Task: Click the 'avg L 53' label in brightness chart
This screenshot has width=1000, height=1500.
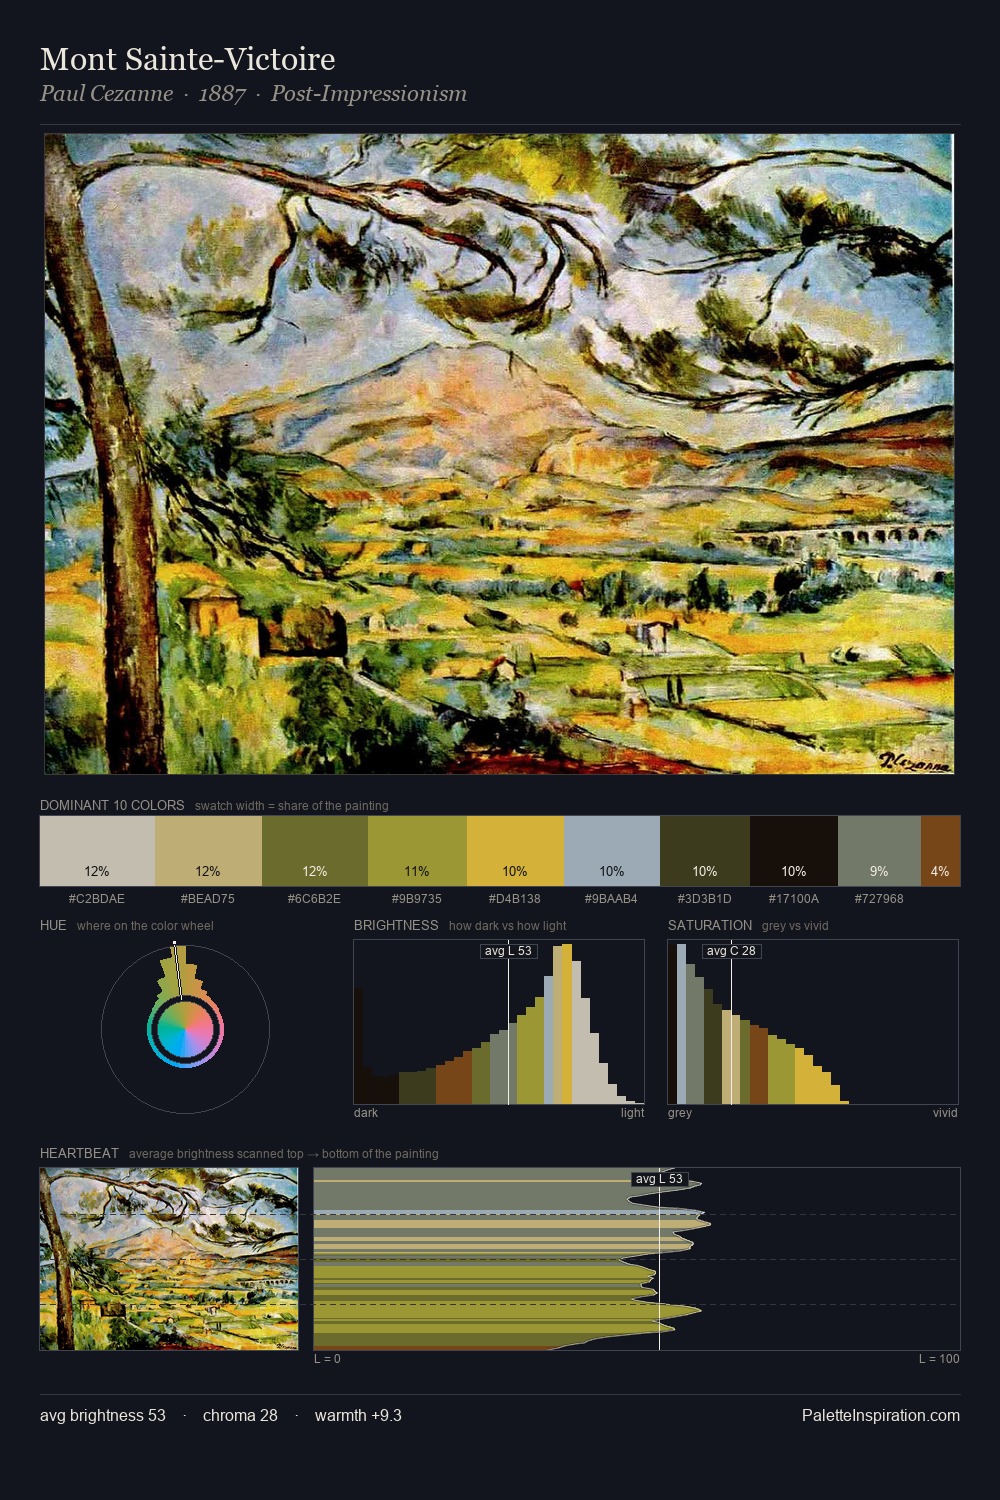Action: pyautogui.click(x=508, y=951)
